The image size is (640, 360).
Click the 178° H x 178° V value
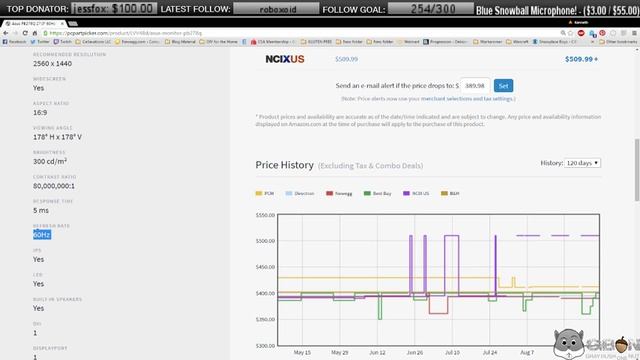58,137
